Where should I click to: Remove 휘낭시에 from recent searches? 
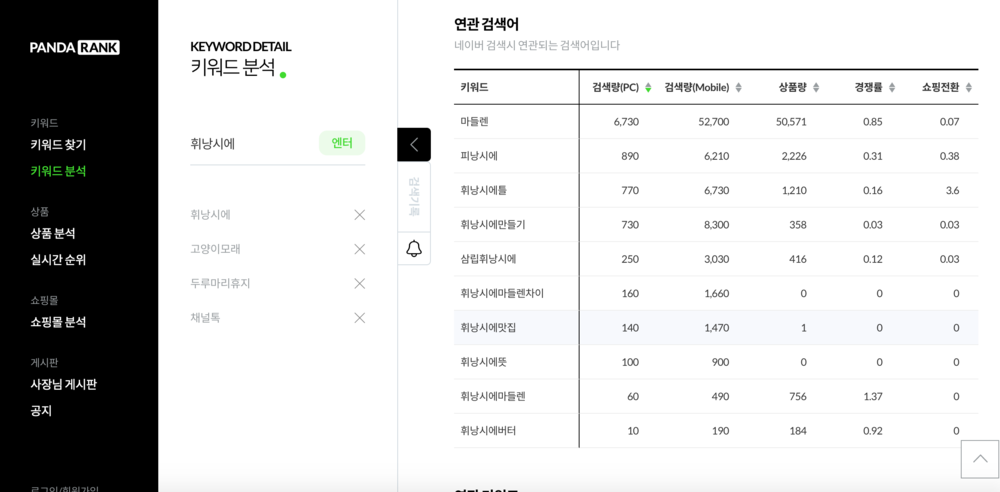(360, 215)
